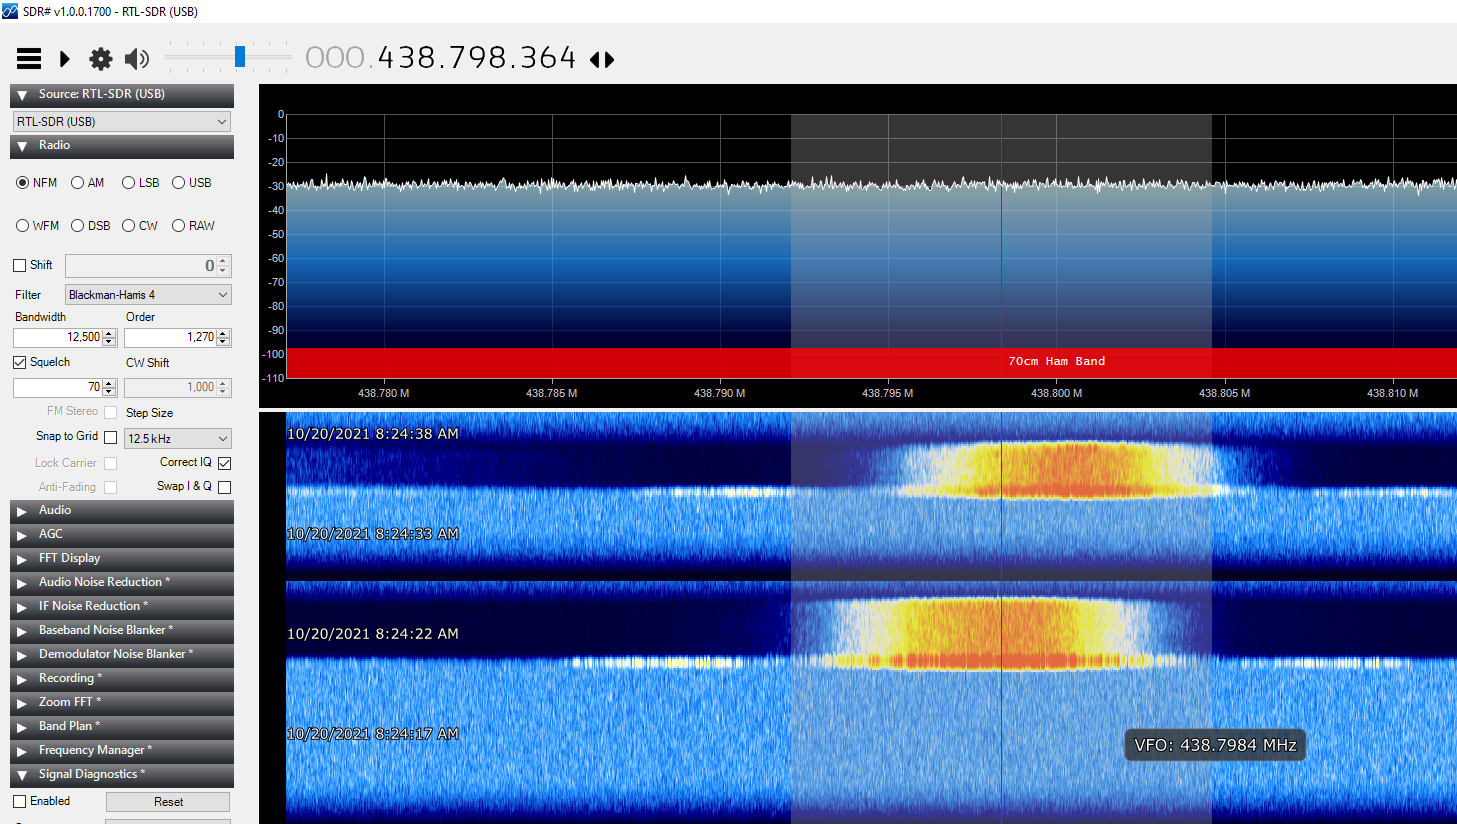Increase the Bandwidth value with up arrow
This screenshot has height=824, width=1457.
click(x=109, y=333)
